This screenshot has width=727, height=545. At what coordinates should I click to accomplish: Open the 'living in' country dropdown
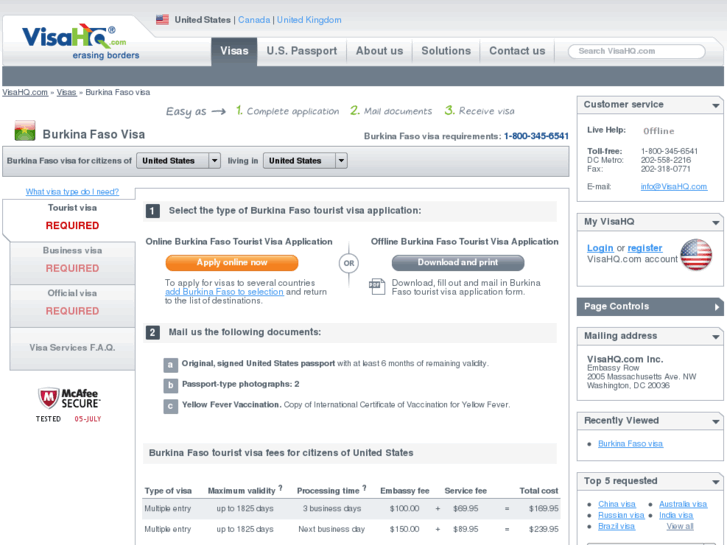[305, 160]
